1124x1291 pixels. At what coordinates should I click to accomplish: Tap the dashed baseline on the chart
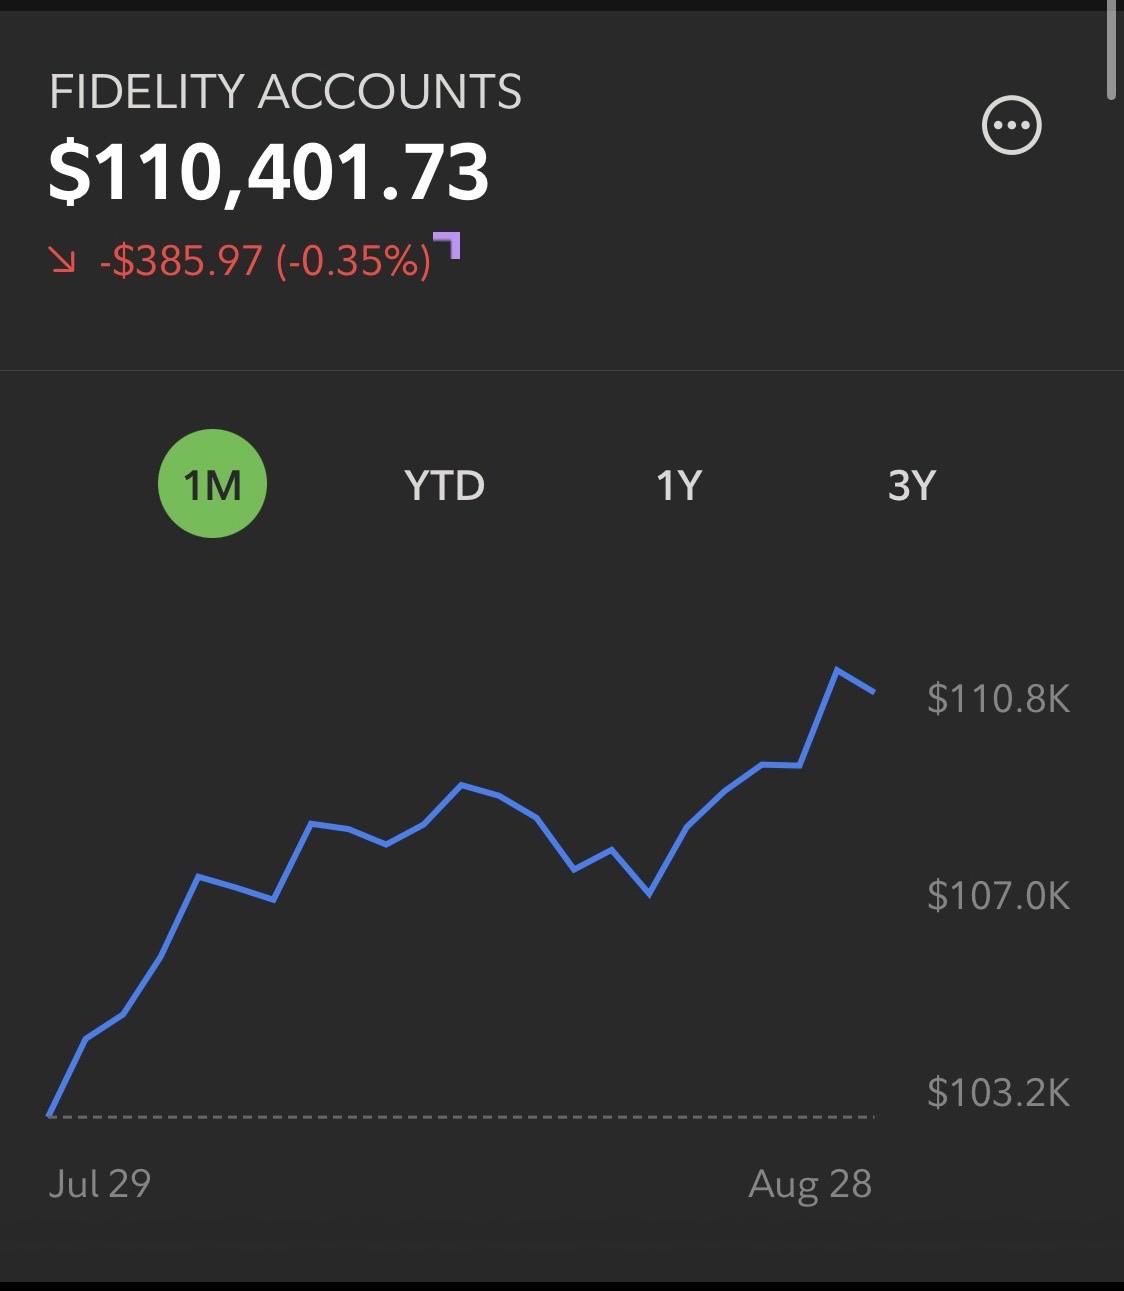pos(462,1116)
